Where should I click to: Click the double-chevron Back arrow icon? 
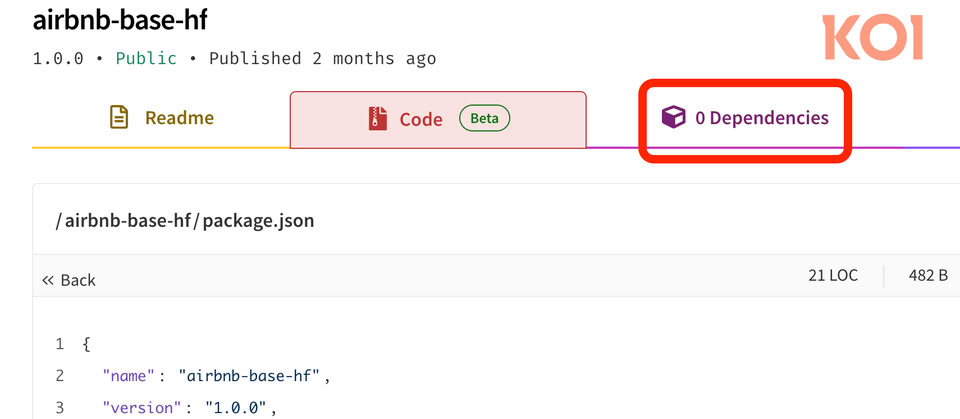click(47, 280)
